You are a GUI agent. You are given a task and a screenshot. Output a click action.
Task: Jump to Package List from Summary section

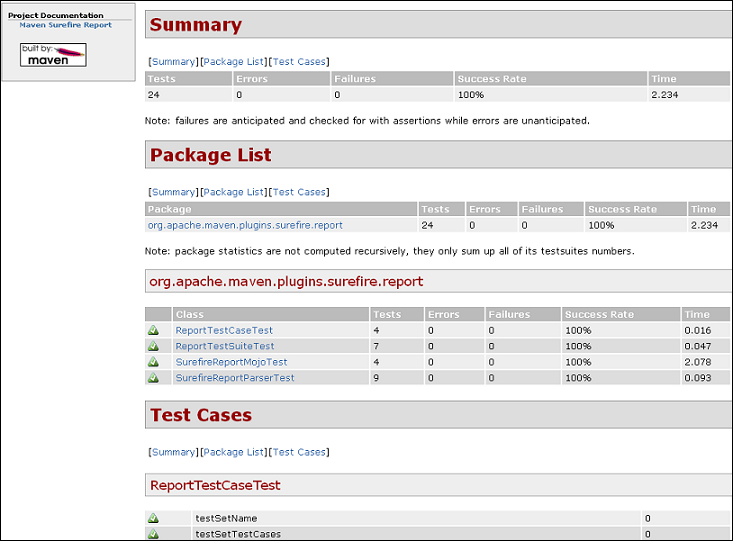(x=234, y=62)
